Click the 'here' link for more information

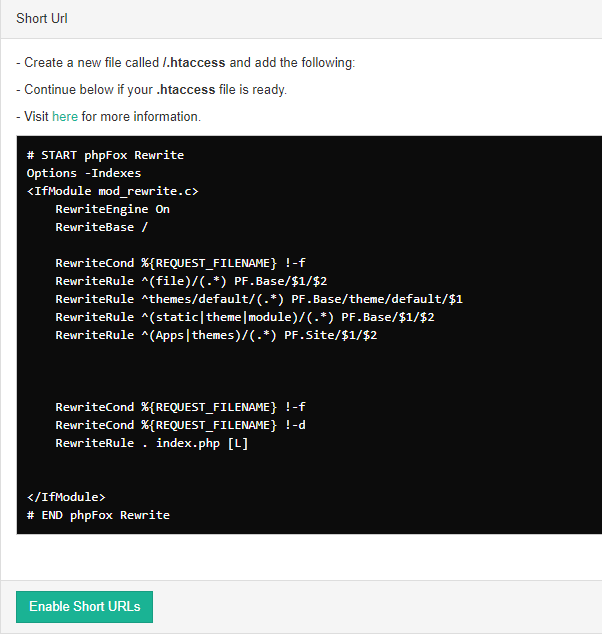tap(64, 117)
